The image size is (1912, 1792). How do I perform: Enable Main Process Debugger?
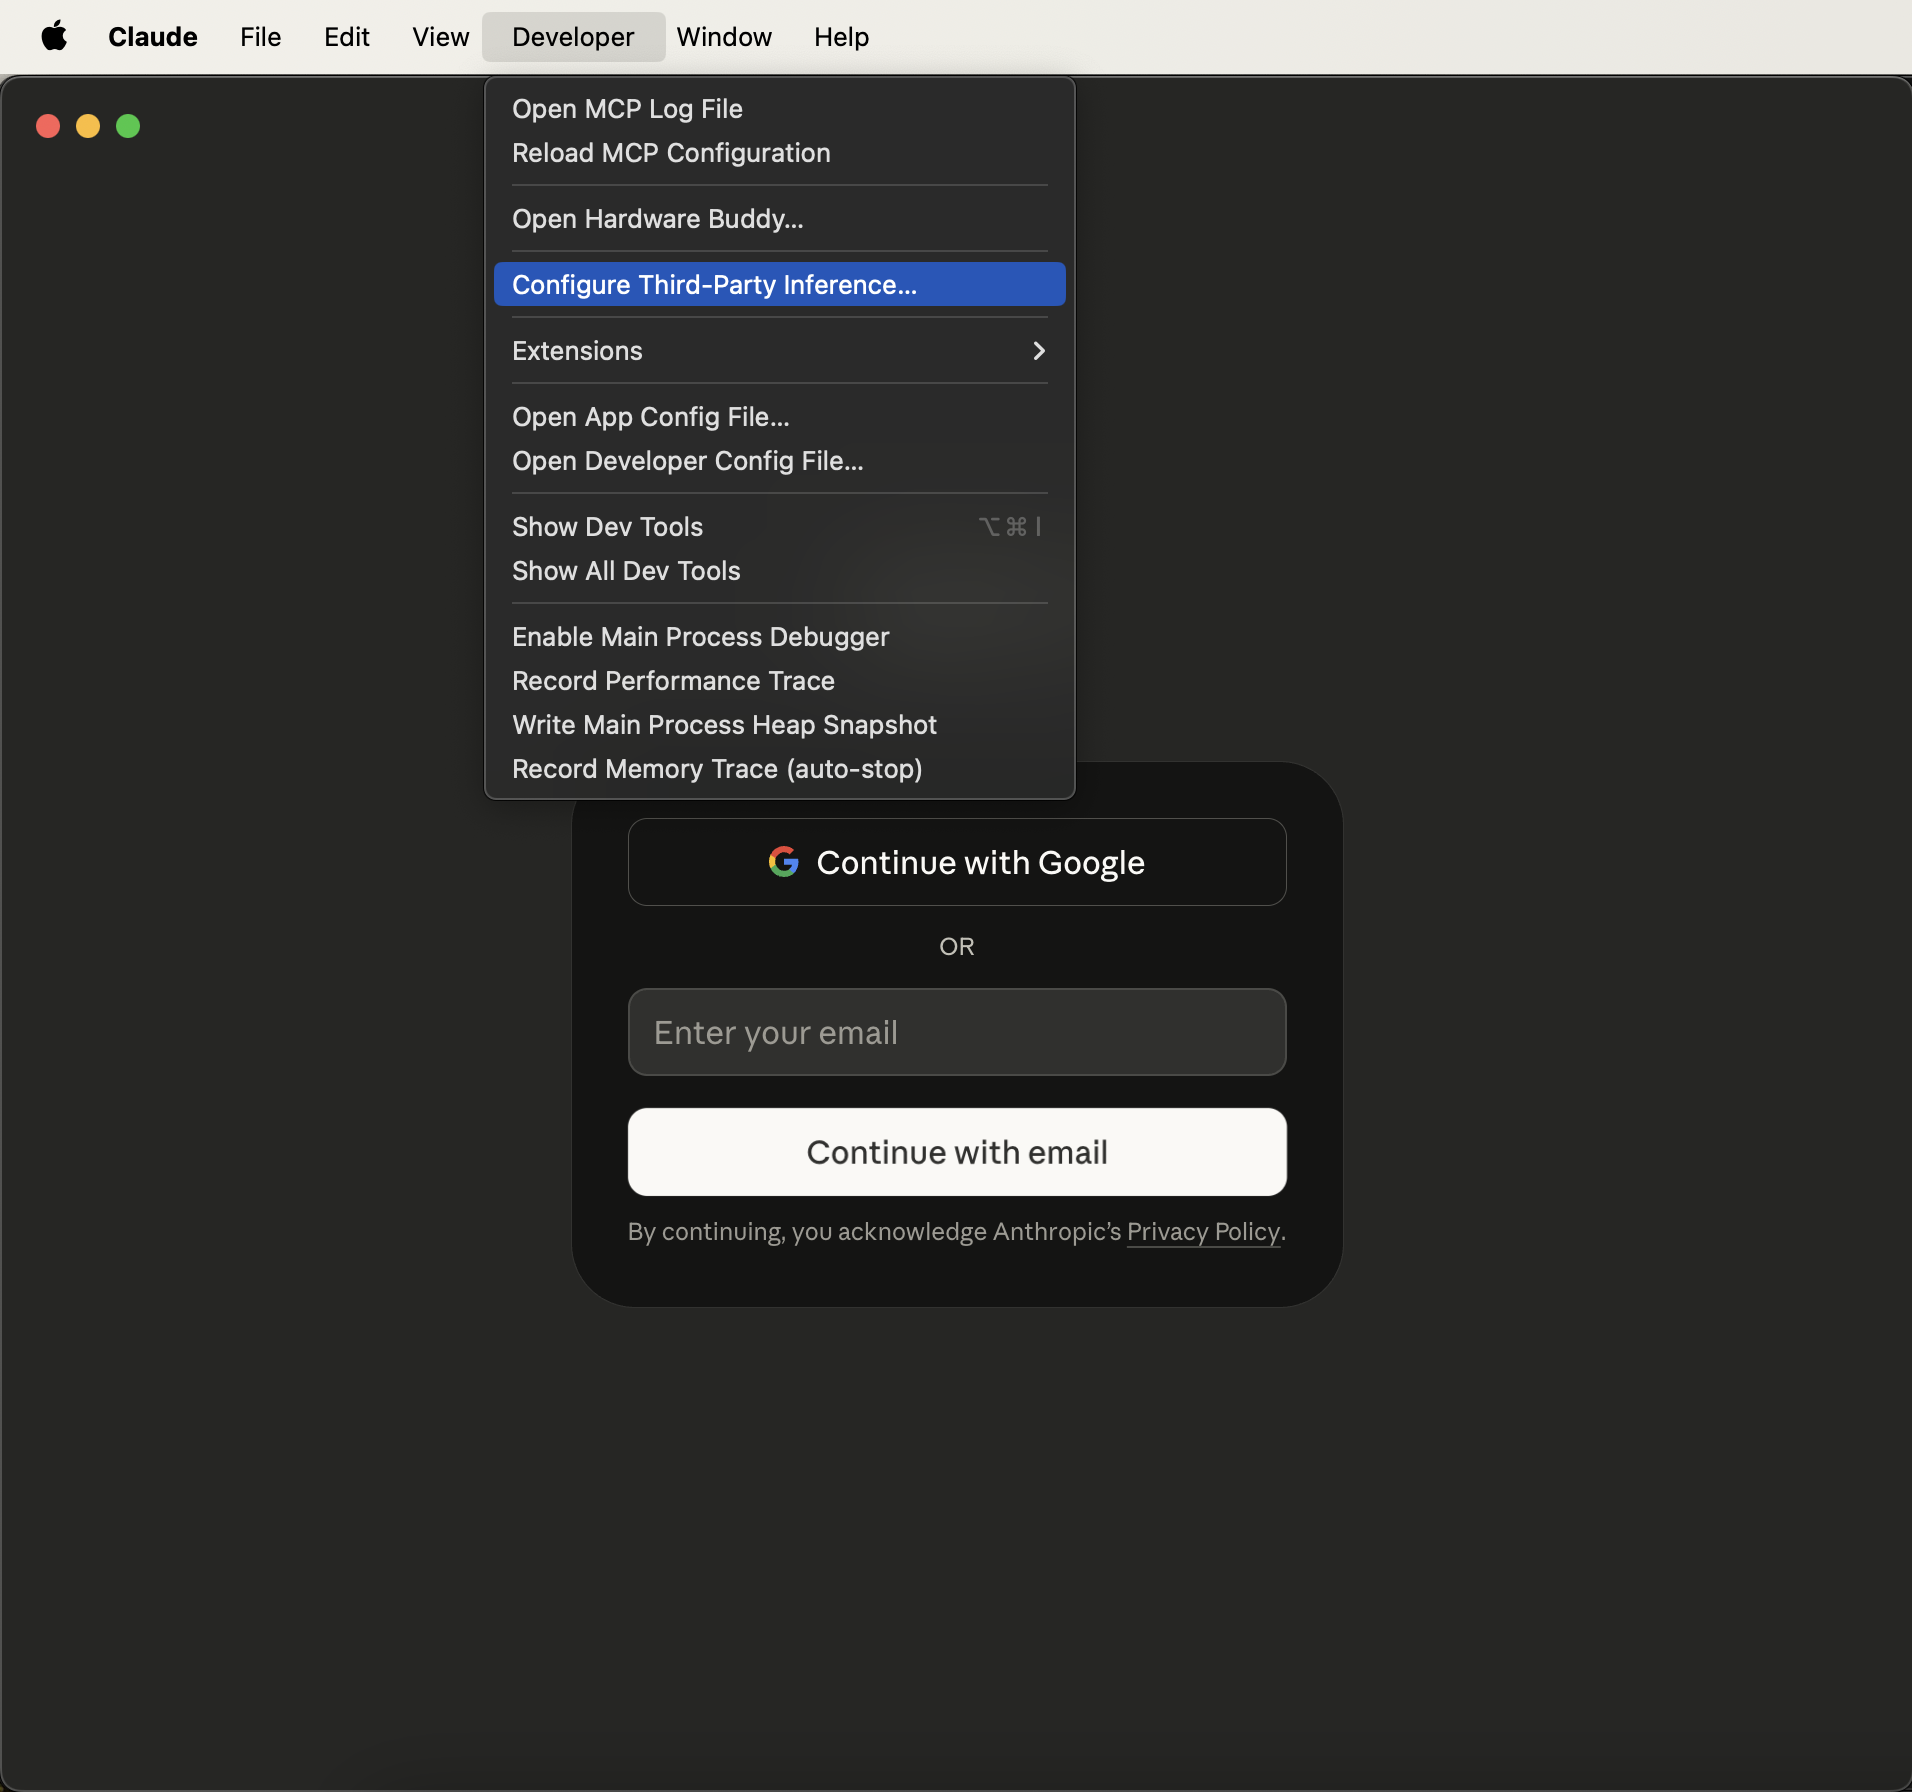coord(700,636)
